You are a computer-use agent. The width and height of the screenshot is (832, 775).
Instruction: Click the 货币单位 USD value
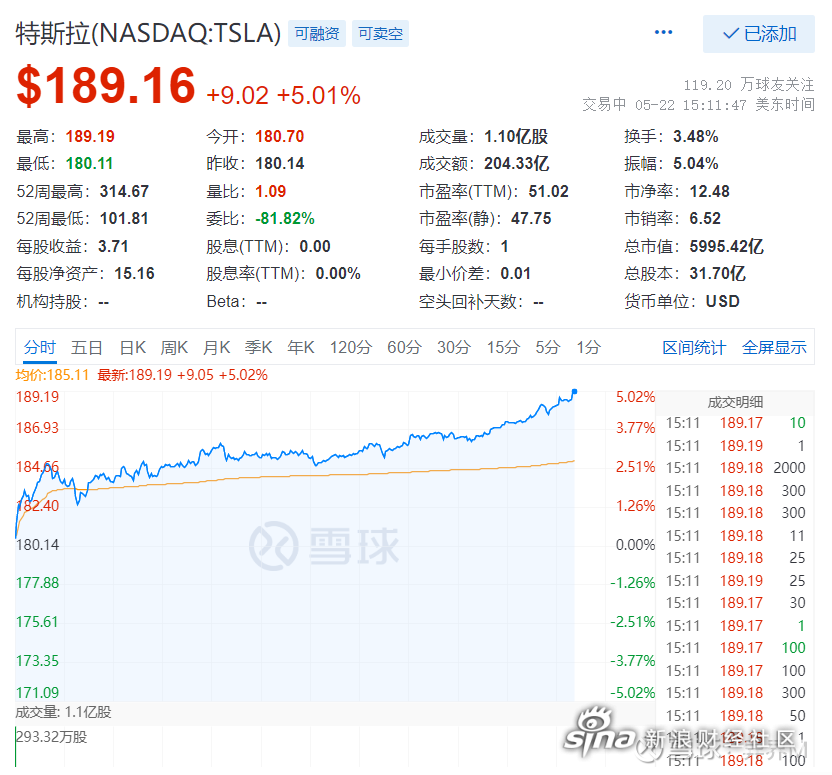coord(722,301)
